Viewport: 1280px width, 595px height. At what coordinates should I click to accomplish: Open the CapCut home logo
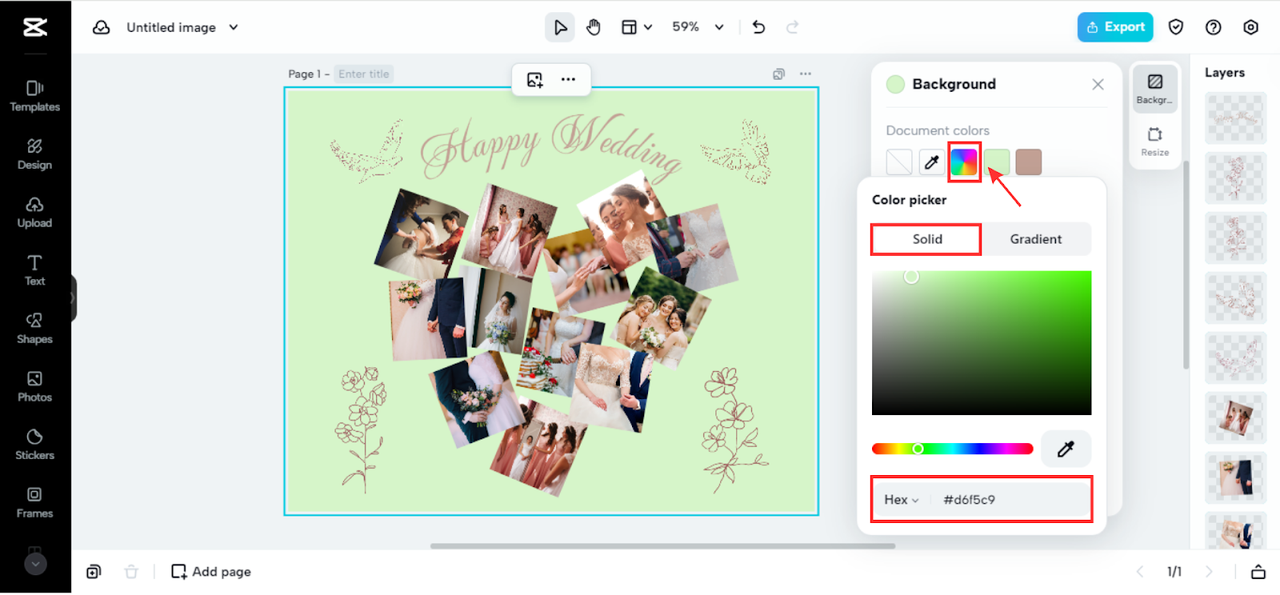pos(35,27)
